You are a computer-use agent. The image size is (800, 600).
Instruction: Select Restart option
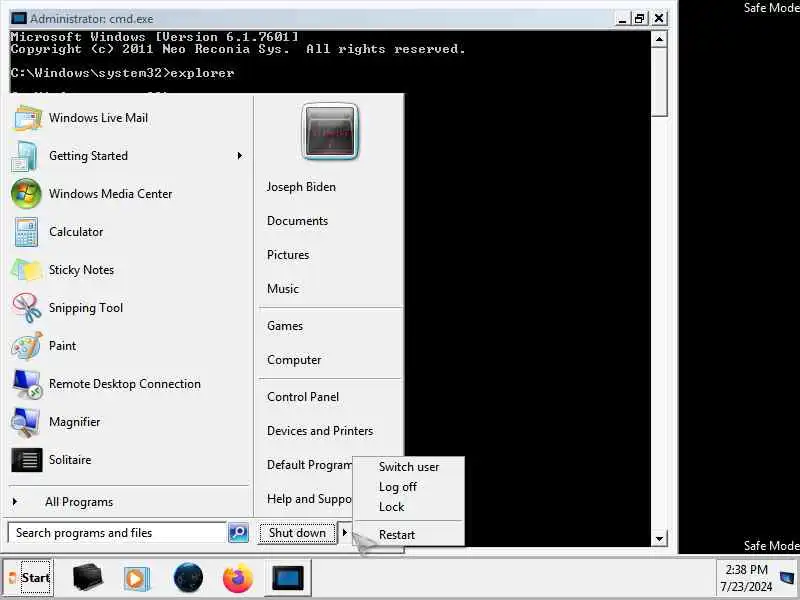tap(396, 535)
